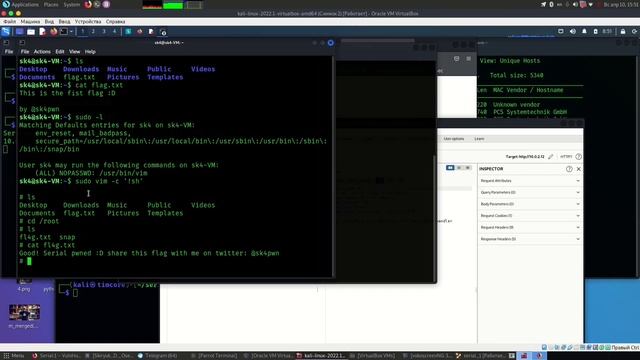The image size is (640, 360).
Task: Open terminal Edit menu
Action: click(60, 52)
